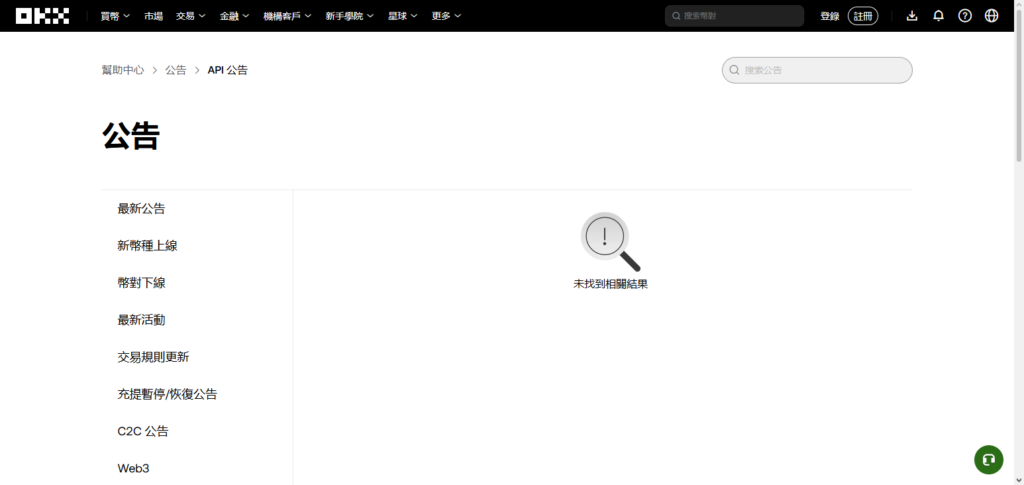
Task: Expand the 星球 dropdown menu
Action: [x=402, y=16]
